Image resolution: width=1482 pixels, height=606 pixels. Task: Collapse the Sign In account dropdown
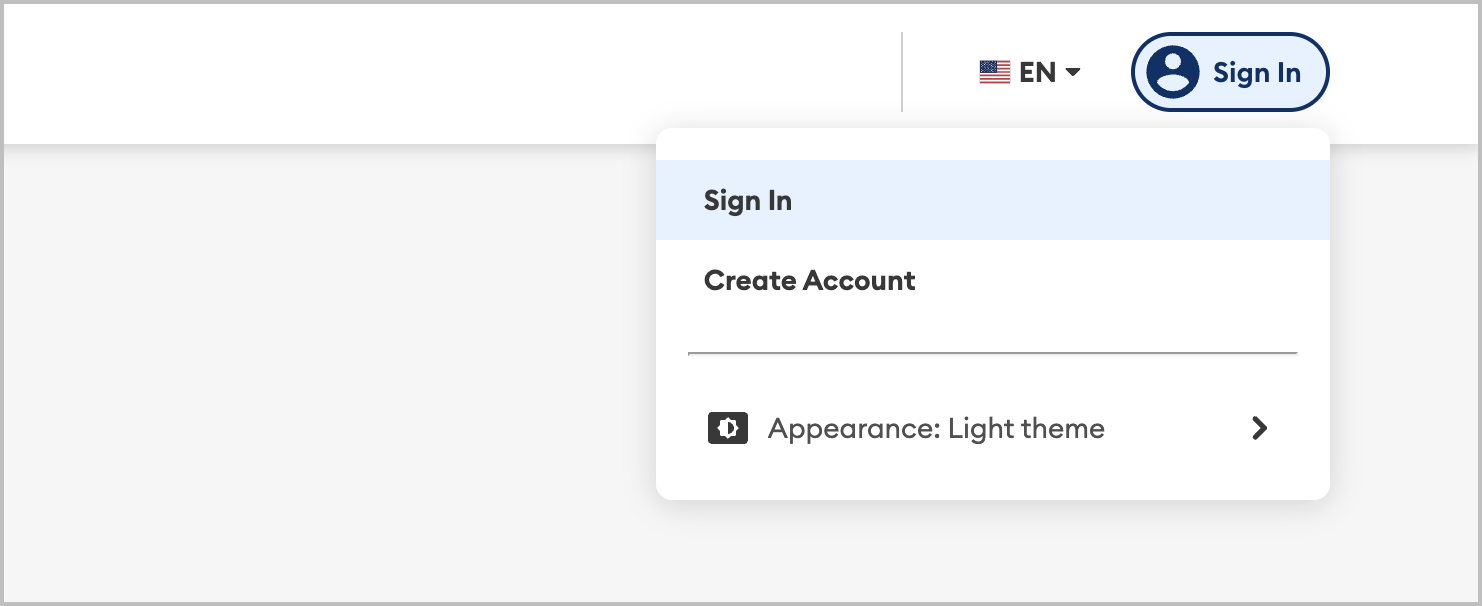tap(1230, 72)
